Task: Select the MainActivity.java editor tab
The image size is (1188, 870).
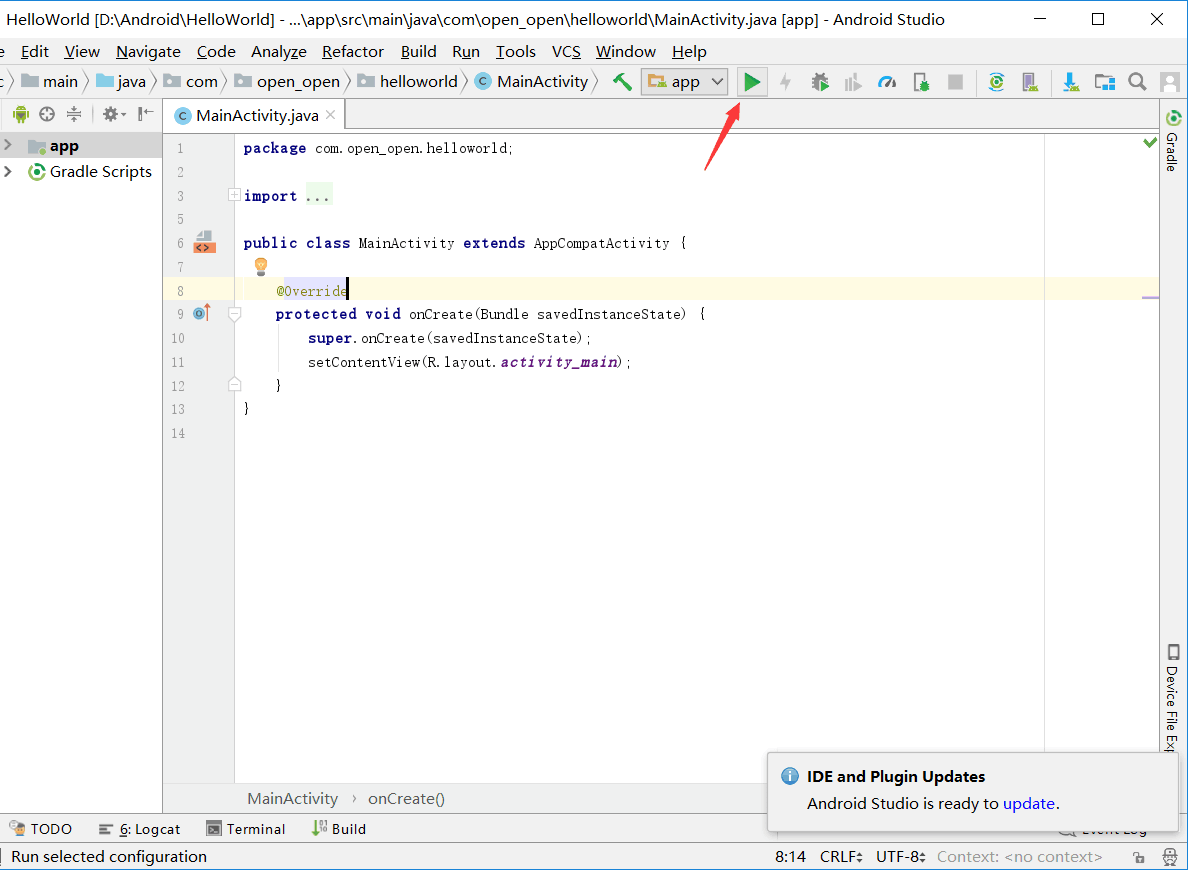Action: pyautogui.click(x=256, y=115)
